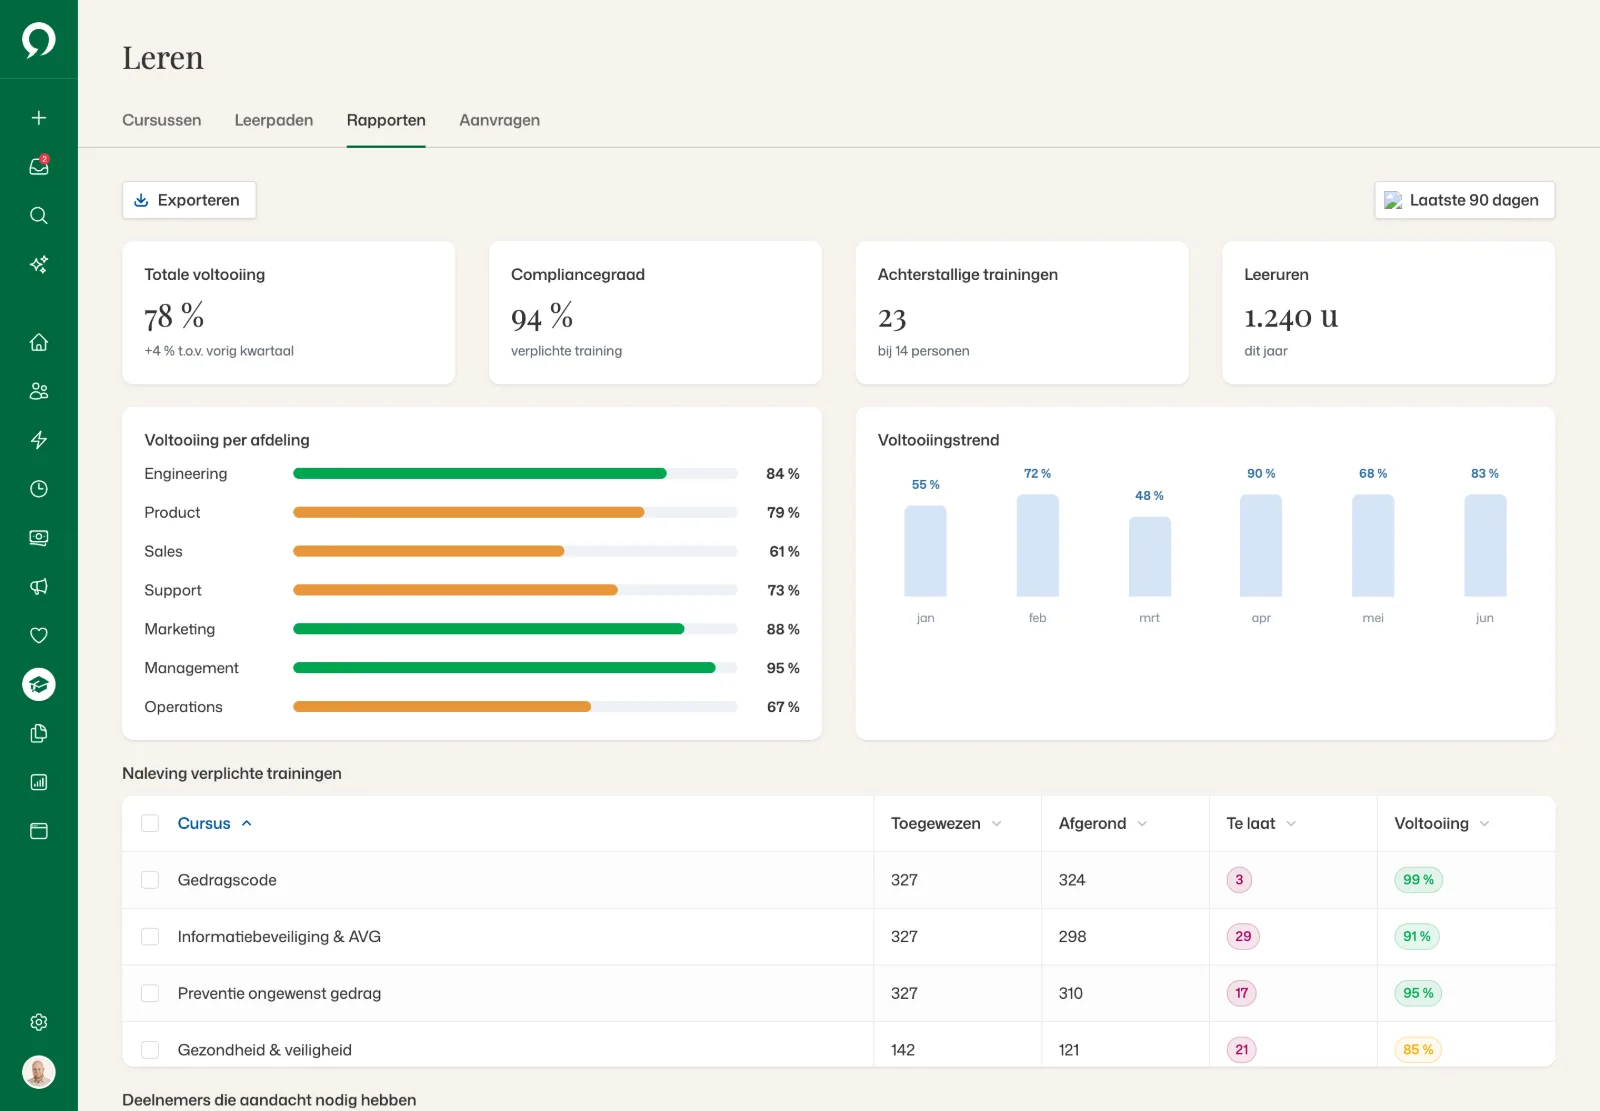Click the heart wellbeing icon
Screen dimensions: 1600x1111
tap(39, 636)
